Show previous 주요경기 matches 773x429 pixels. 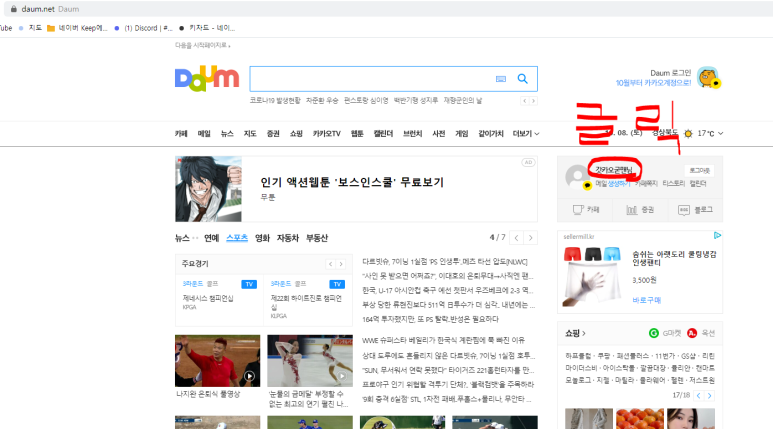tap(330, 264)
